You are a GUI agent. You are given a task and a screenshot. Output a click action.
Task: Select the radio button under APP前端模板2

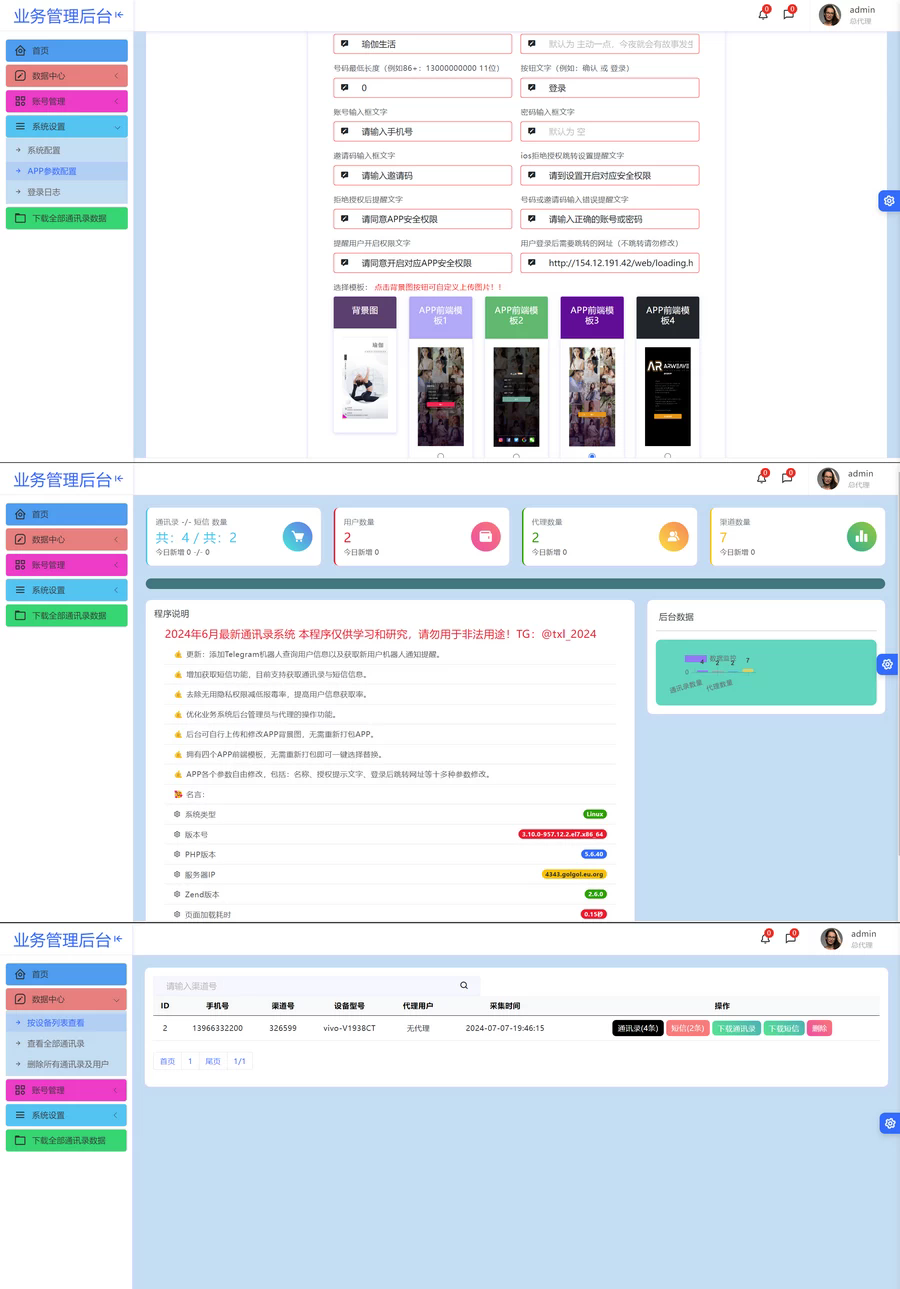pyautogui.click(x=516, y=456)
